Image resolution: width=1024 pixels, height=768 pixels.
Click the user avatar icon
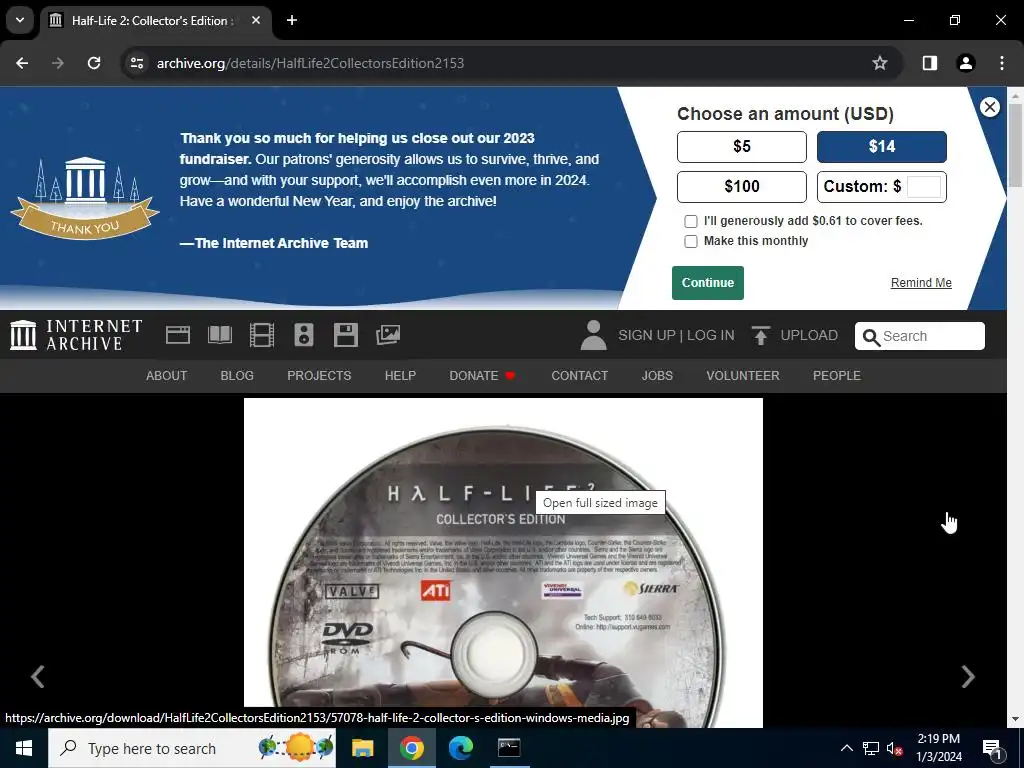[594, 335]
